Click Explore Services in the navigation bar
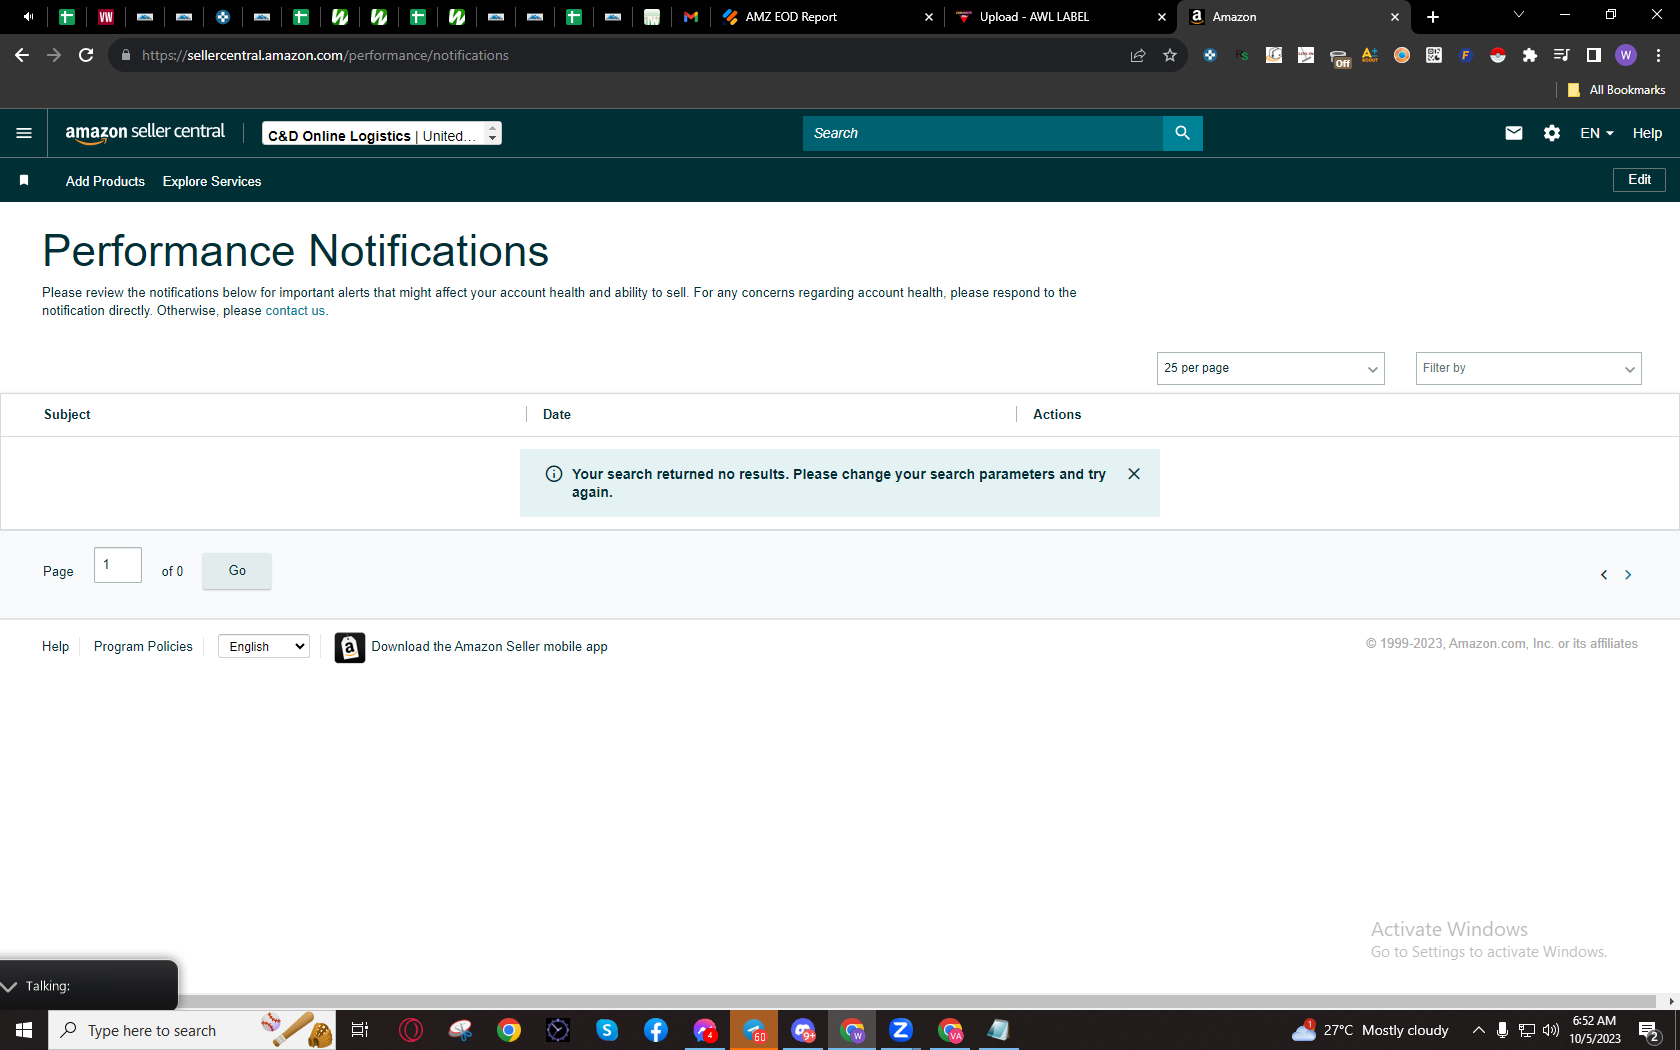The image size is (1680, 1050). tap(212, 181)
